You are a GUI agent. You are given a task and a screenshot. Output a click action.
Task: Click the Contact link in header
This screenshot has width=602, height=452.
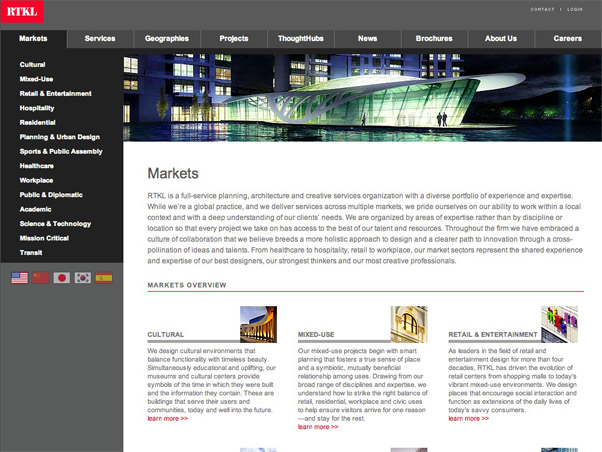coord(542,9)
